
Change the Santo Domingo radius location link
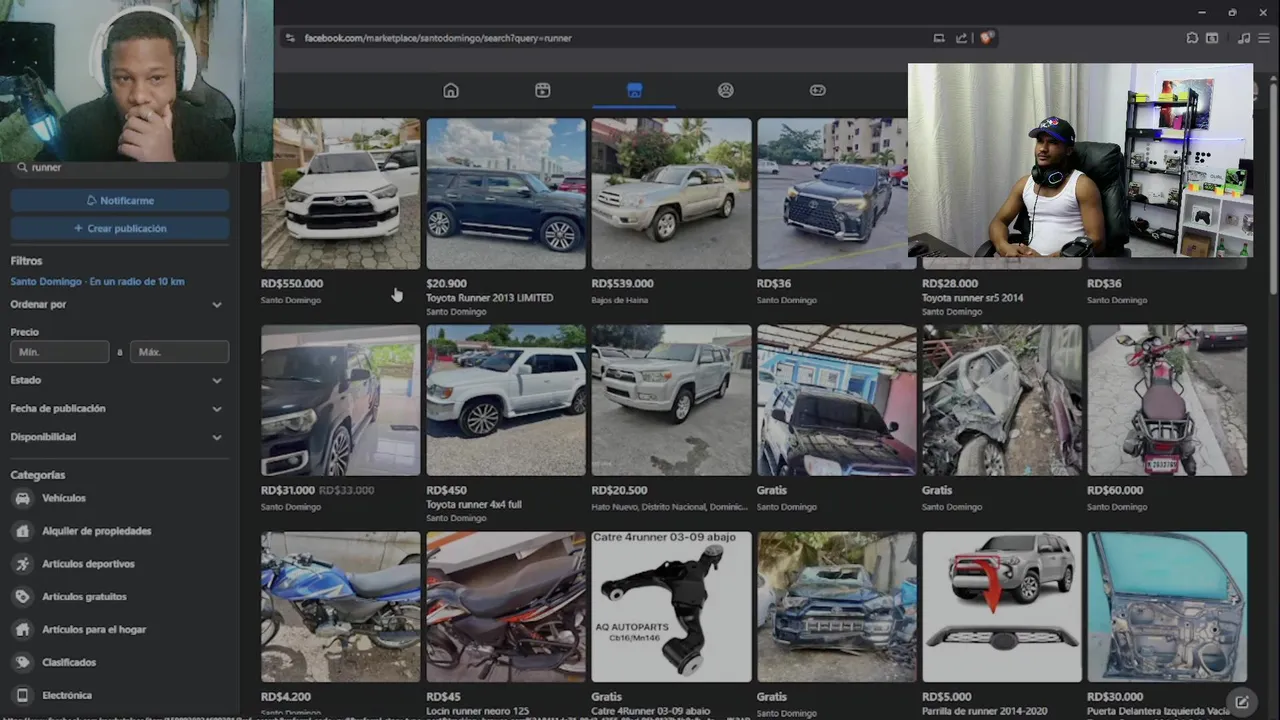pos(97,282)
